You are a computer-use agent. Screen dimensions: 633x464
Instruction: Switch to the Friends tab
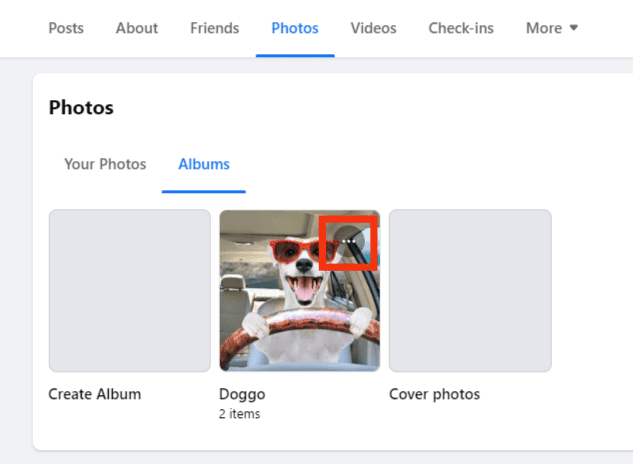pyautogui.click(x=215, y=28)
